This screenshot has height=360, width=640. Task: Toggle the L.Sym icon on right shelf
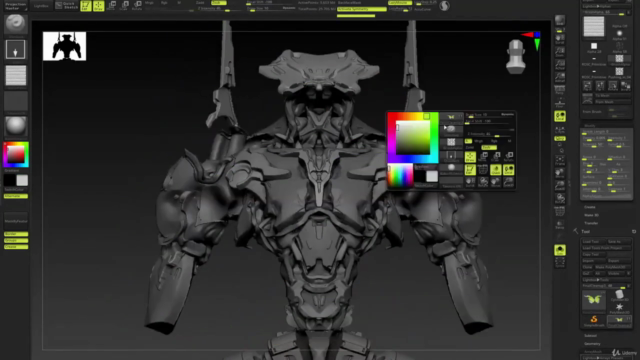point(560,130)
